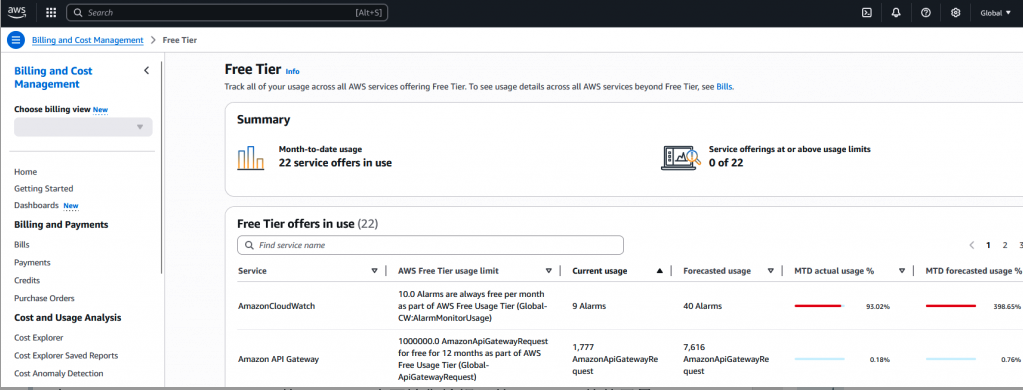Open the New badge beside Choose billing view
Screen dimensions: 1023x390
100,110
